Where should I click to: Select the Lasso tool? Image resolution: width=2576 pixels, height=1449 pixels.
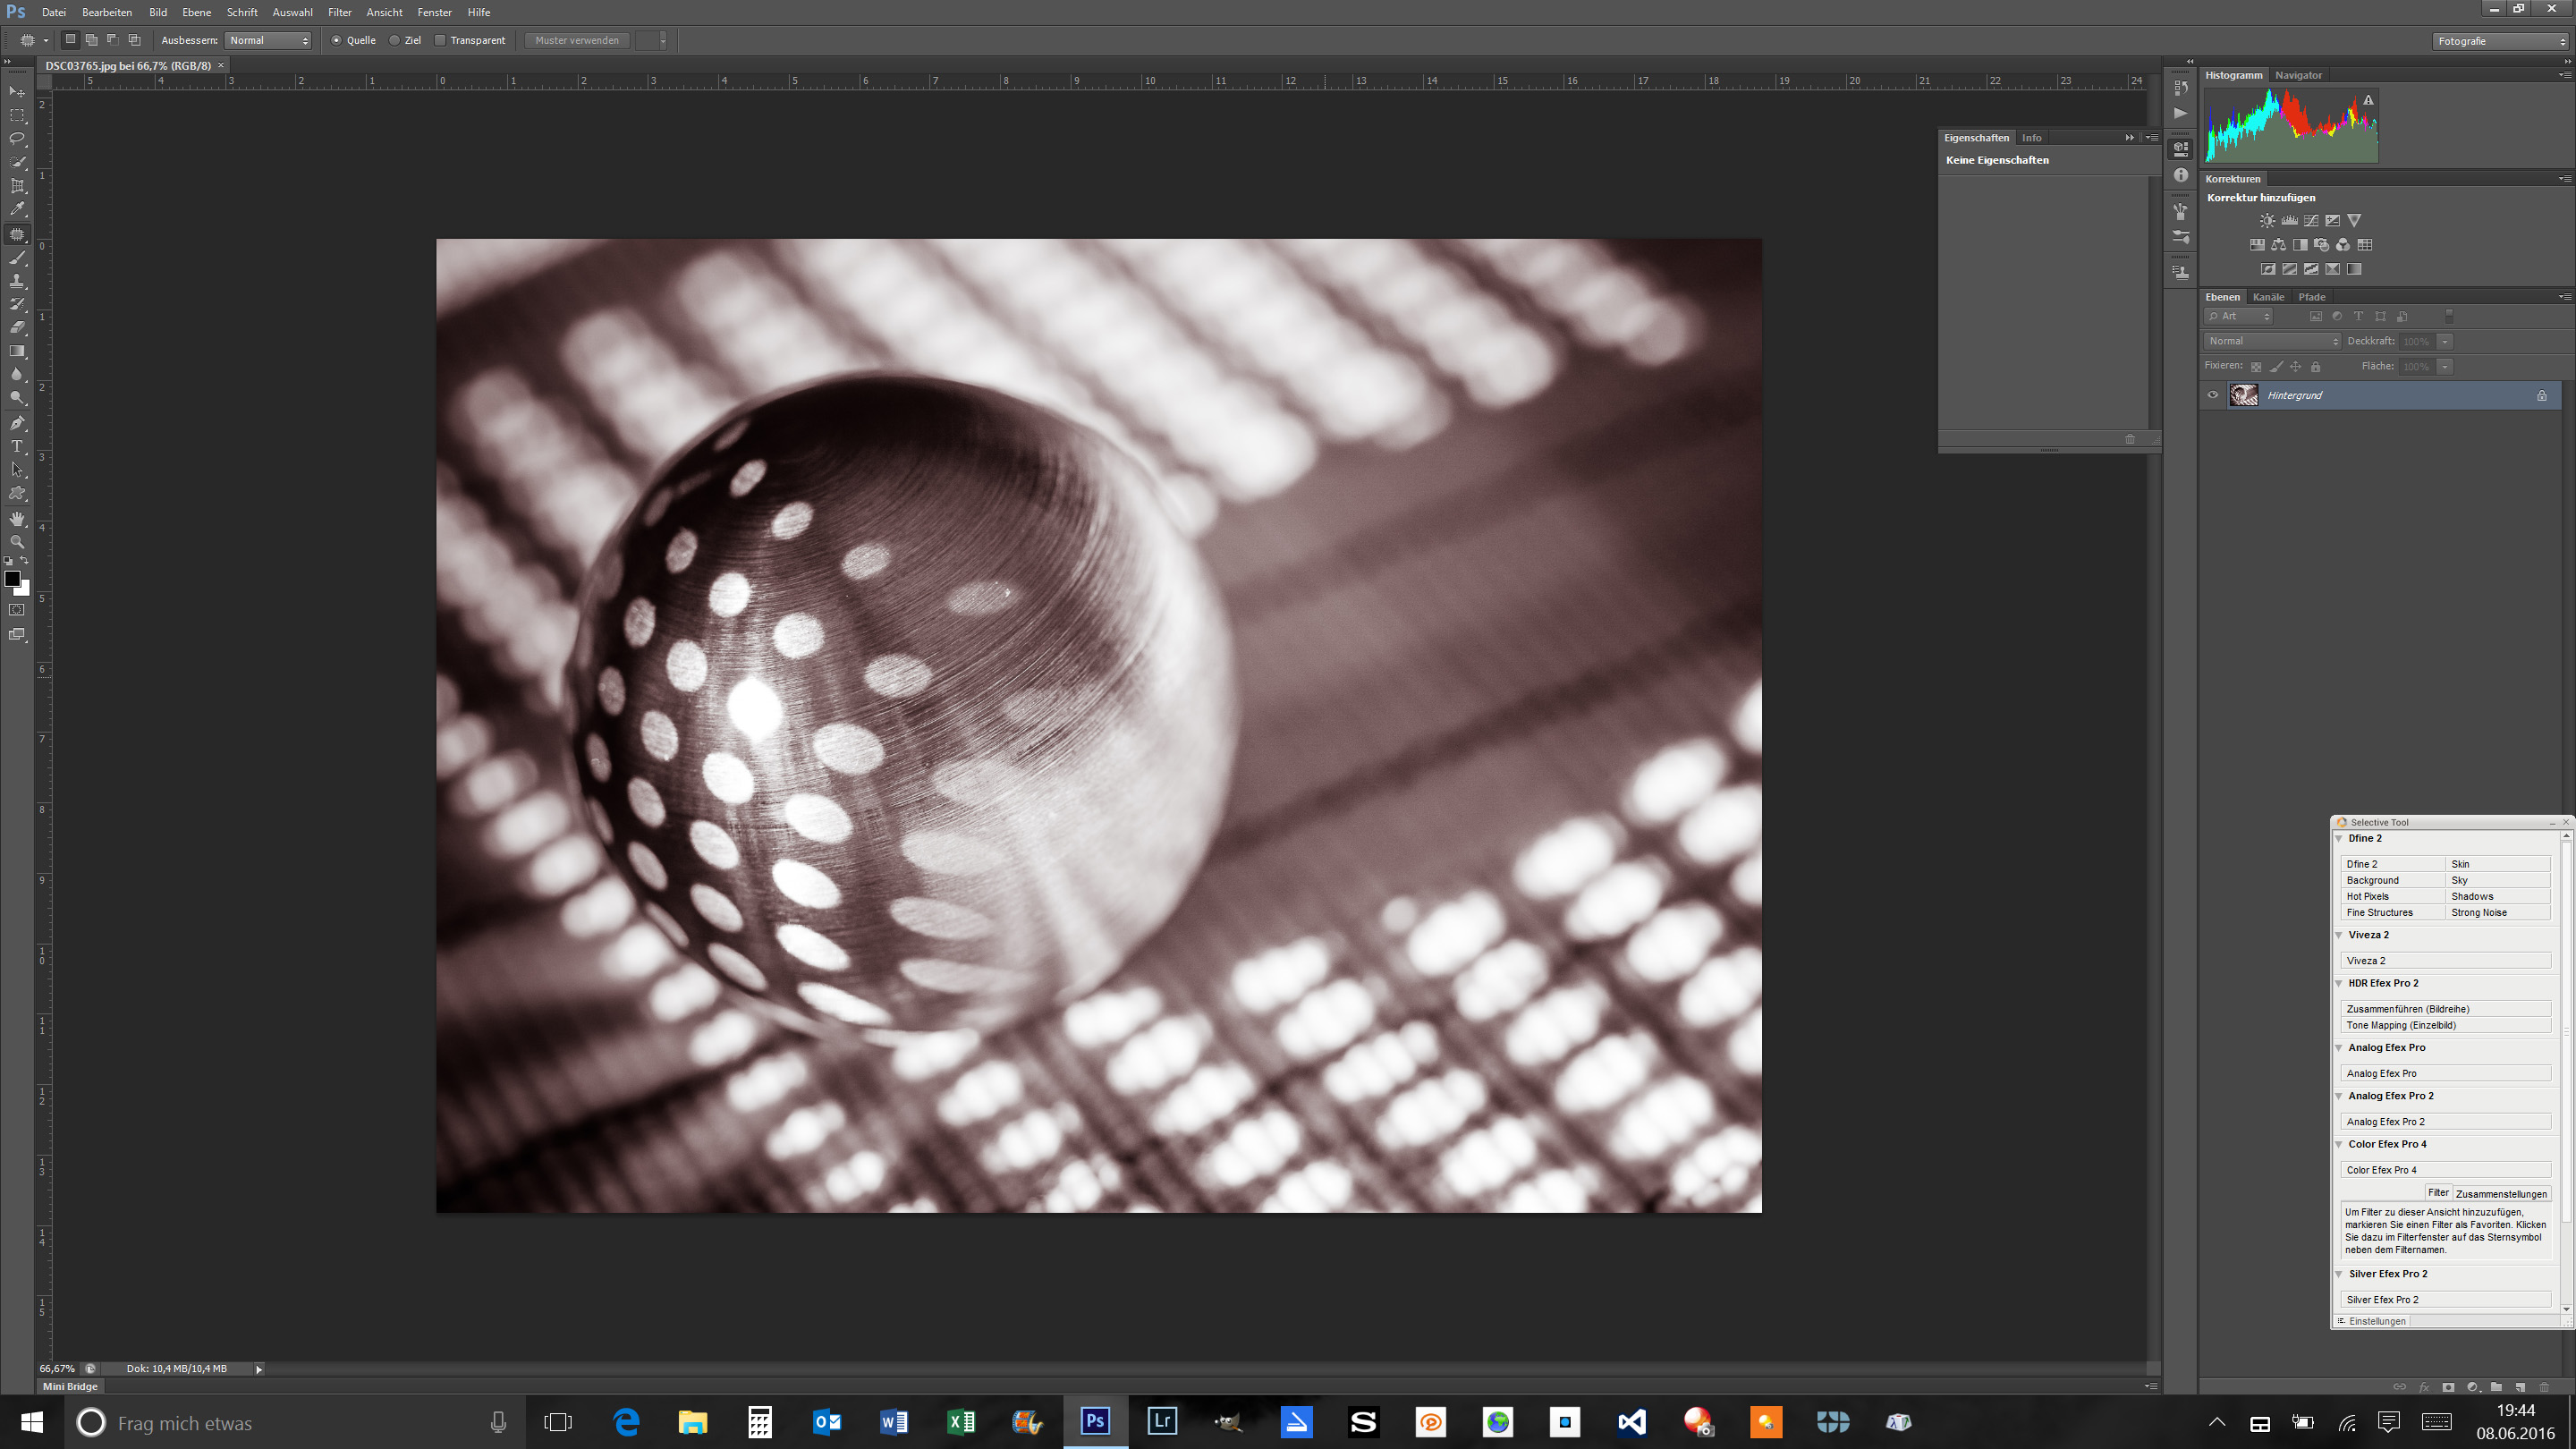coord(17,138)
